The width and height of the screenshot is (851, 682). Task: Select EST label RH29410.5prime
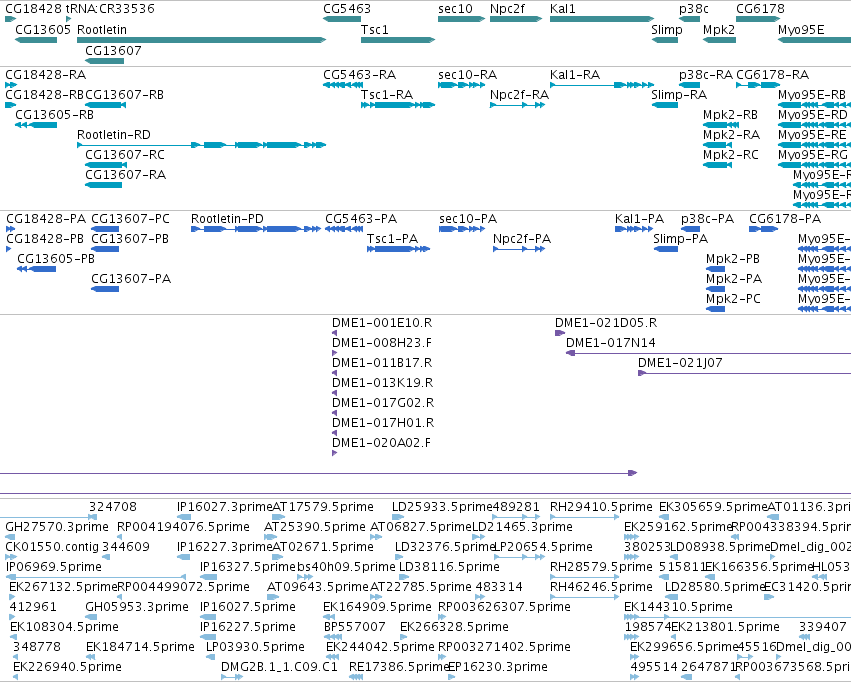point(601,507)
